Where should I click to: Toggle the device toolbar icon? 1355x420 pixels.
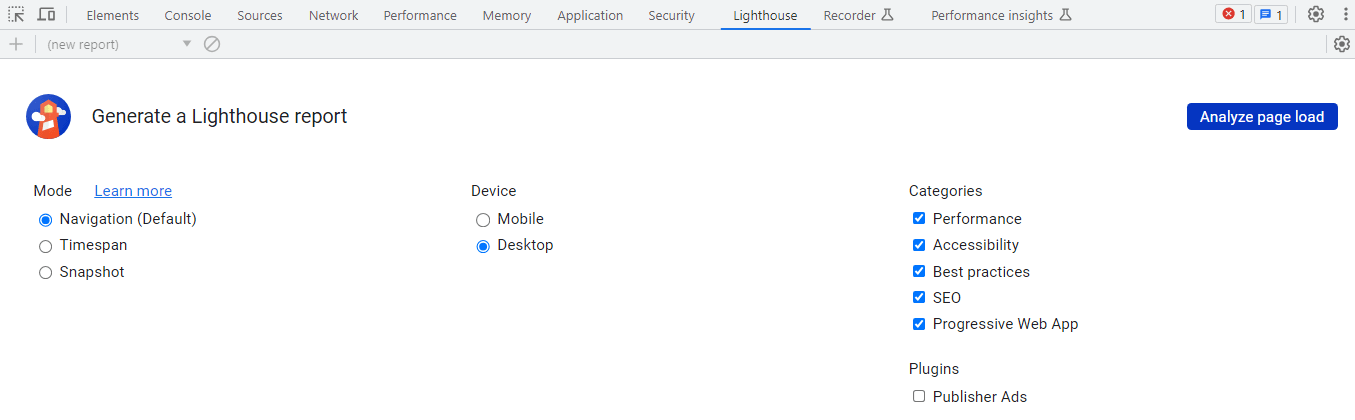click(46, 15)
